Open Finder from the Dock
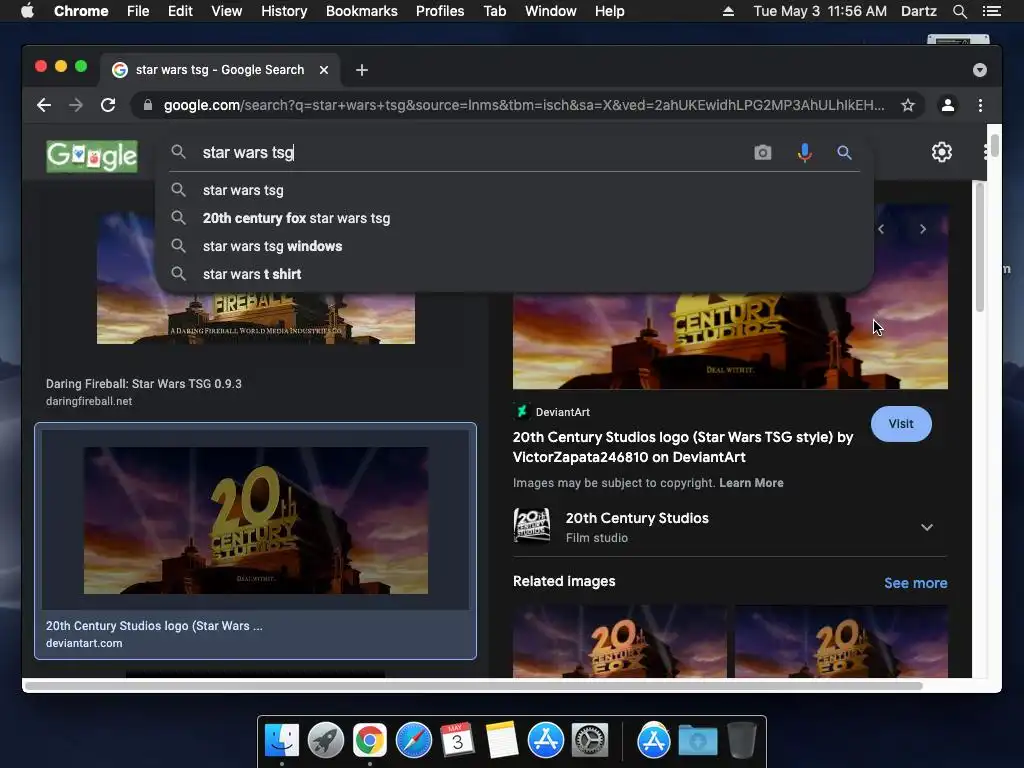 [x=281, y=740]
